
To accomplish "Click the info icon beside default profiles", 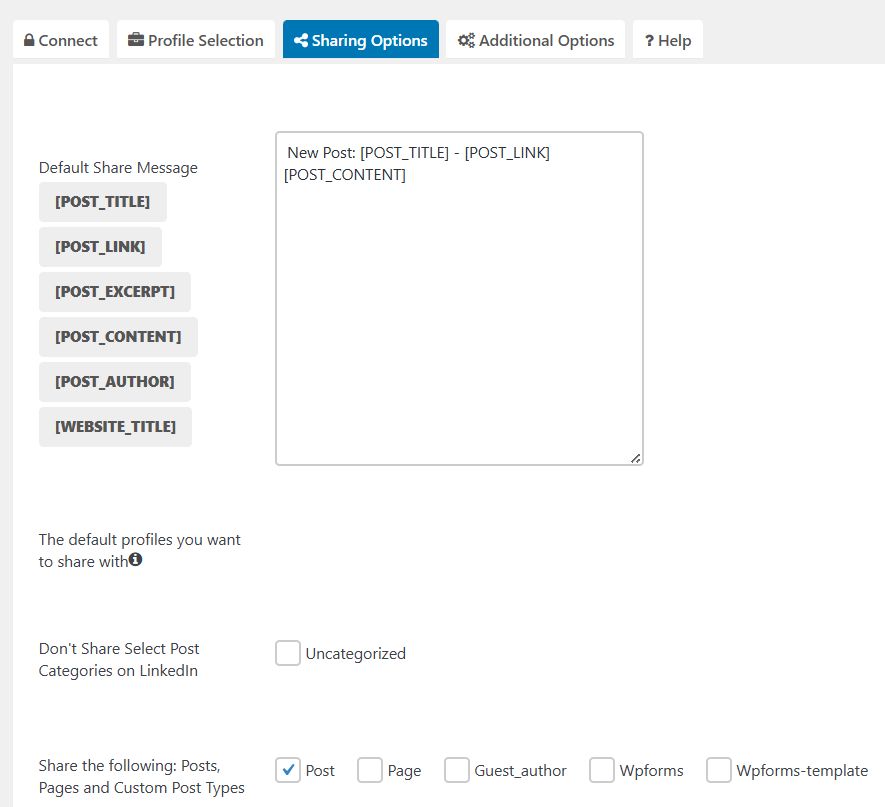I will (136, 560).
